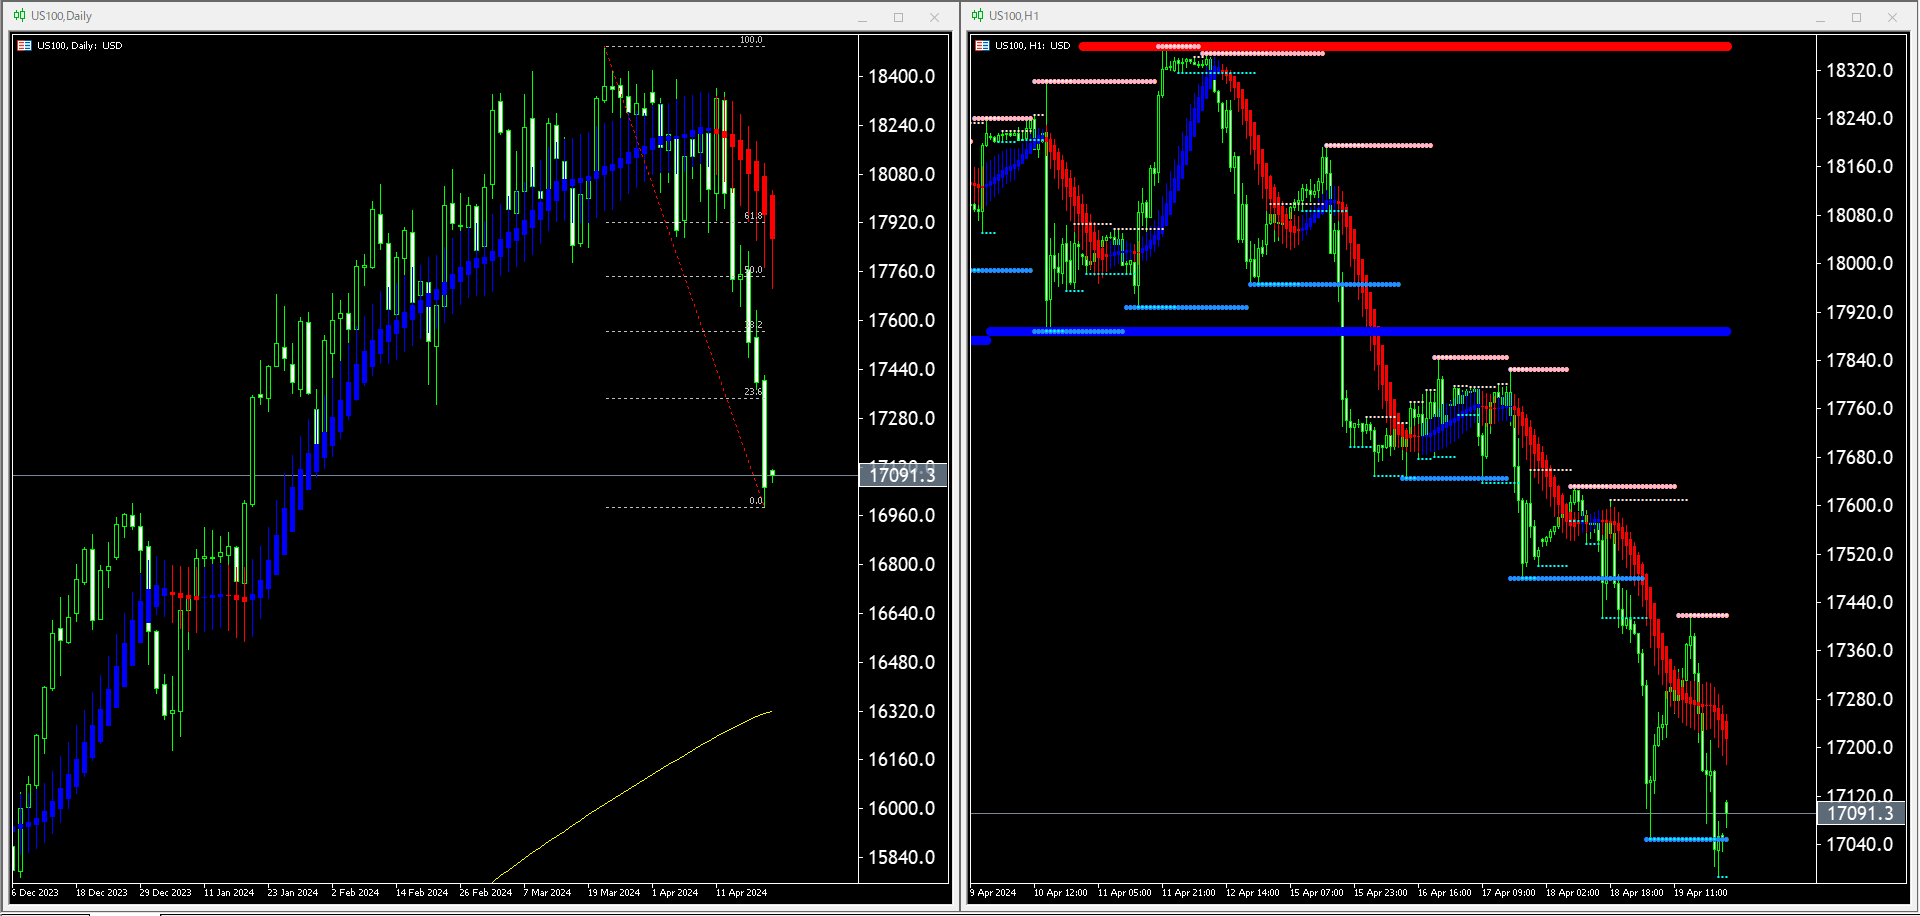Select the thick blue support line on H1 chart
Screen dimensions: 1920x916
[x=1358, y=331]
